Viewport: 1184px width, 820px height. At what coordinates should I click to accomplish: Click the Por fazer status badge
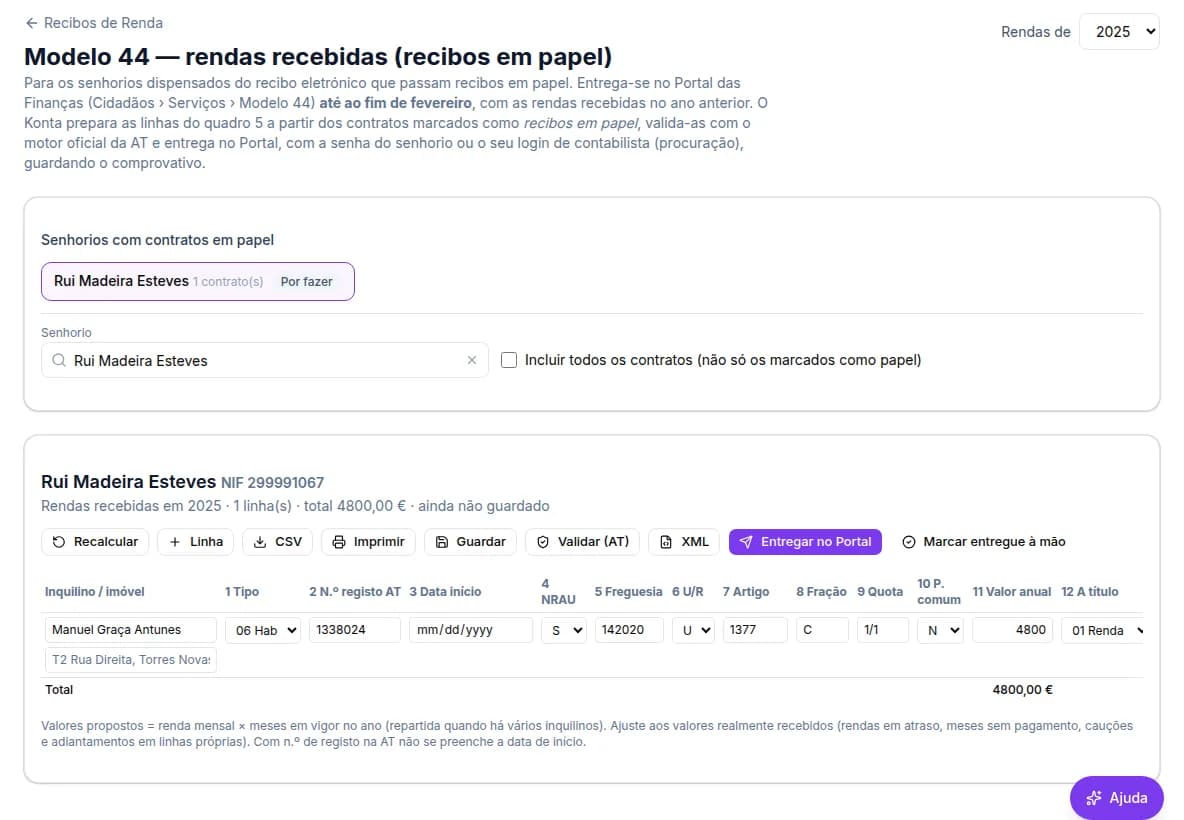pos(307,282)
